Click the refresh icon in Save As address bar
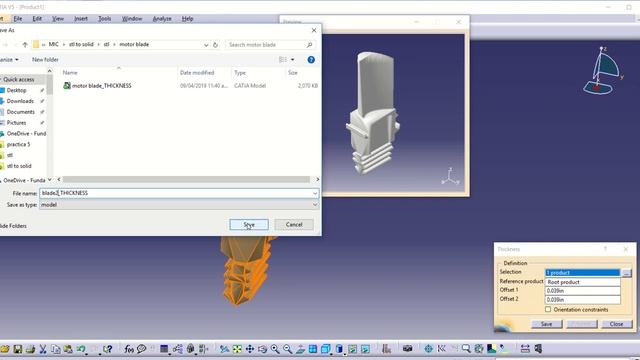This screenshot has width=640, height=360. point(216,44)
